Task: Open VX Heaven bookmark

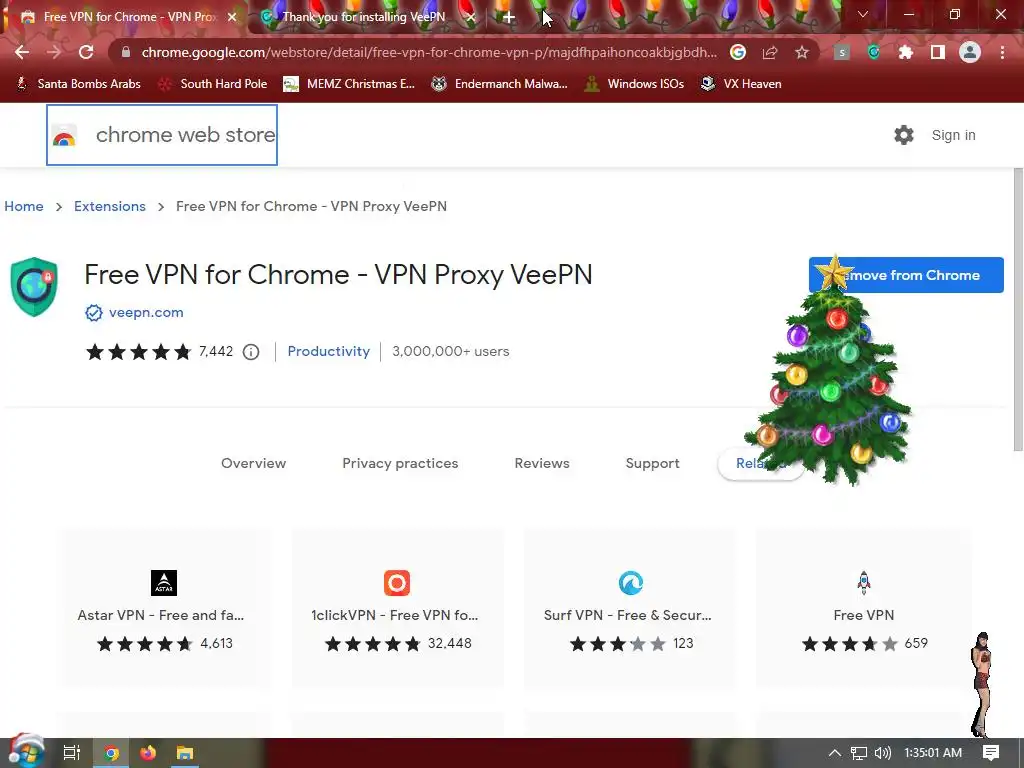Action: click(741, 84)
